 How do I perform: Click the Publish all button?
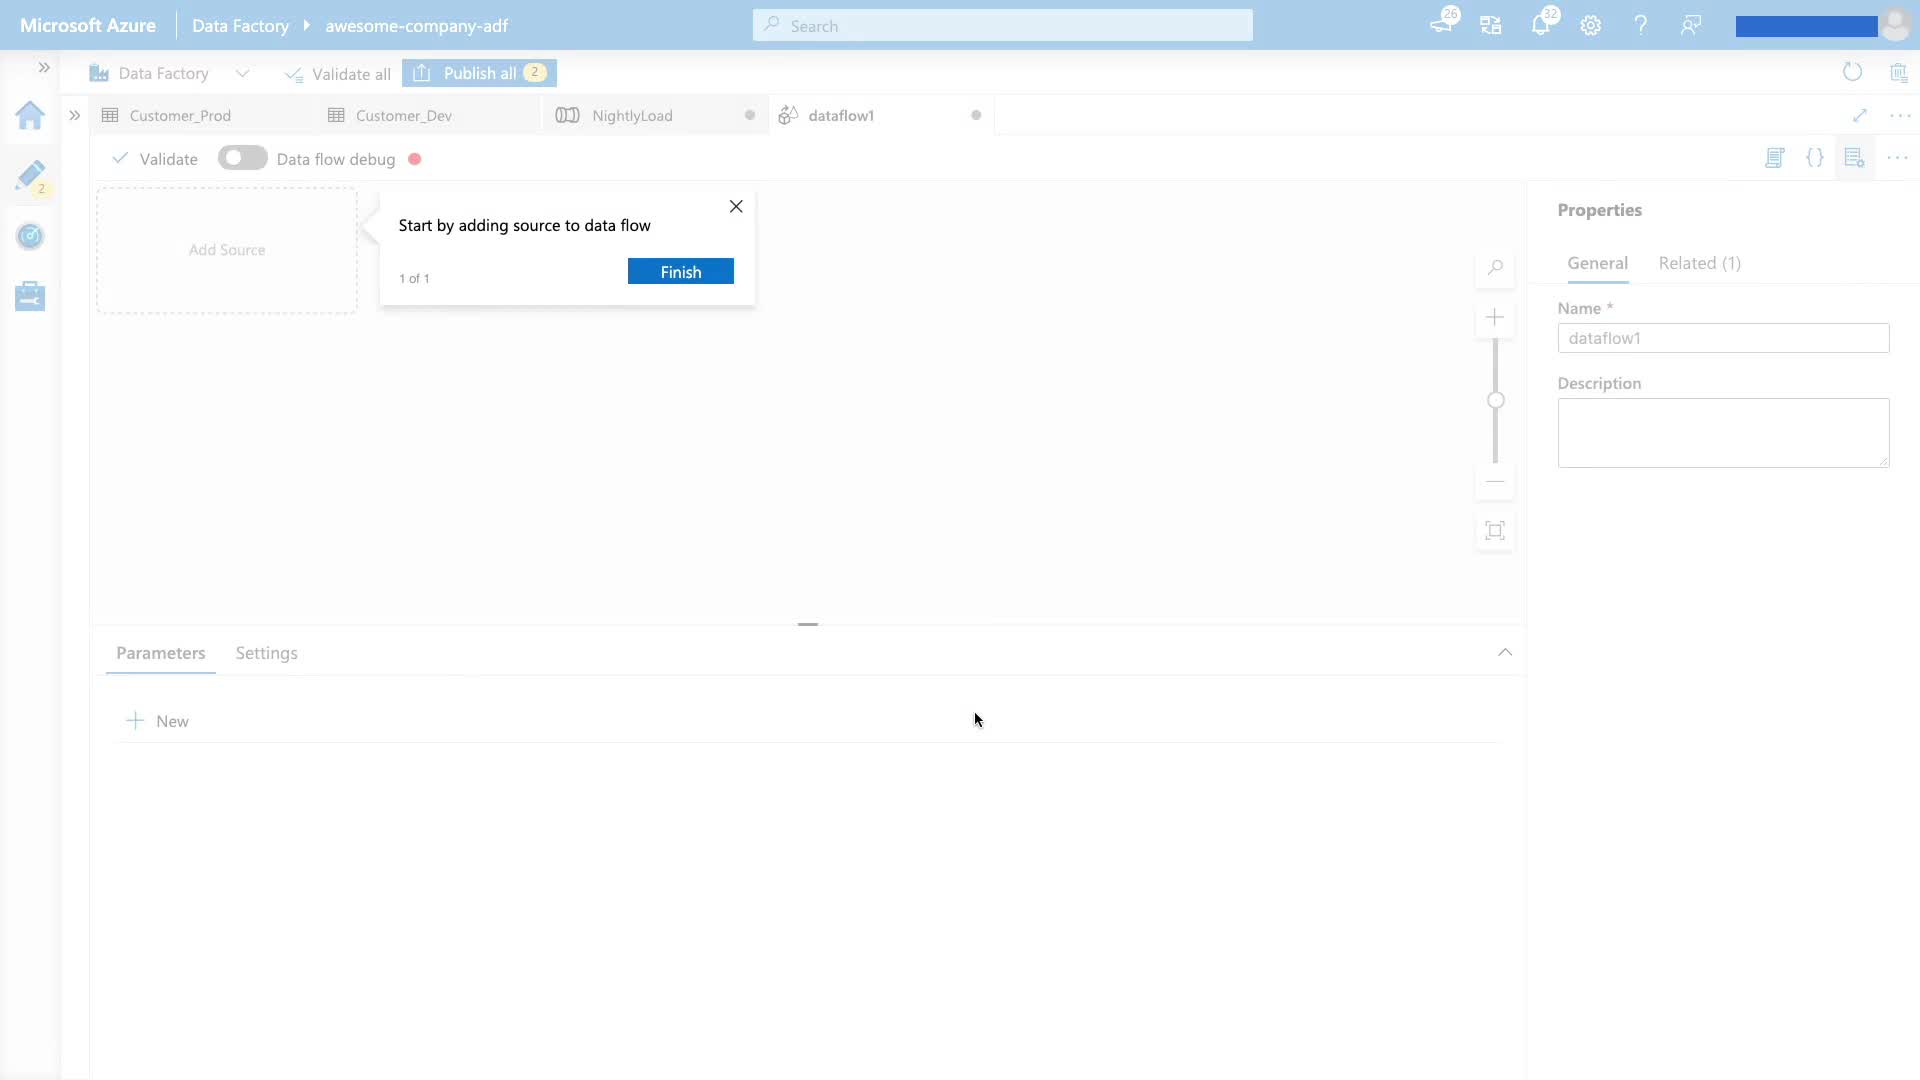pos(479,73)
